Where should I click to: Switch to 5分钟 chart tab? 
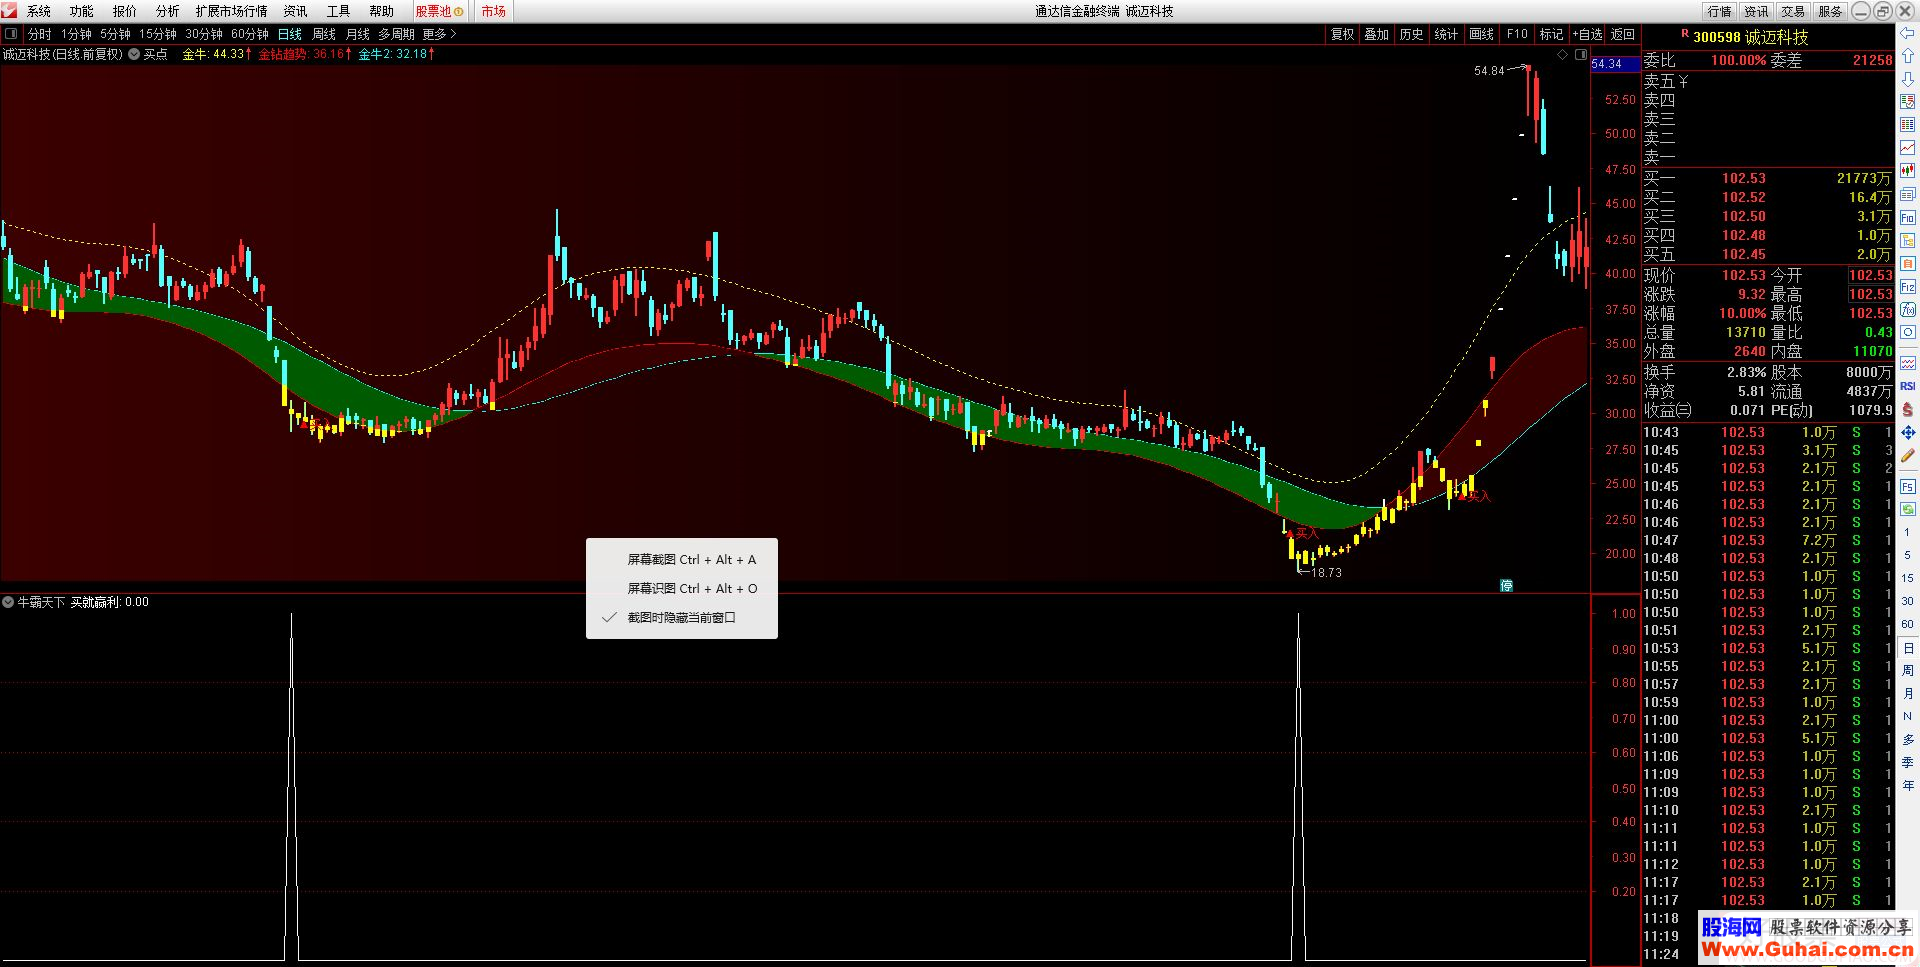[115, 34]
